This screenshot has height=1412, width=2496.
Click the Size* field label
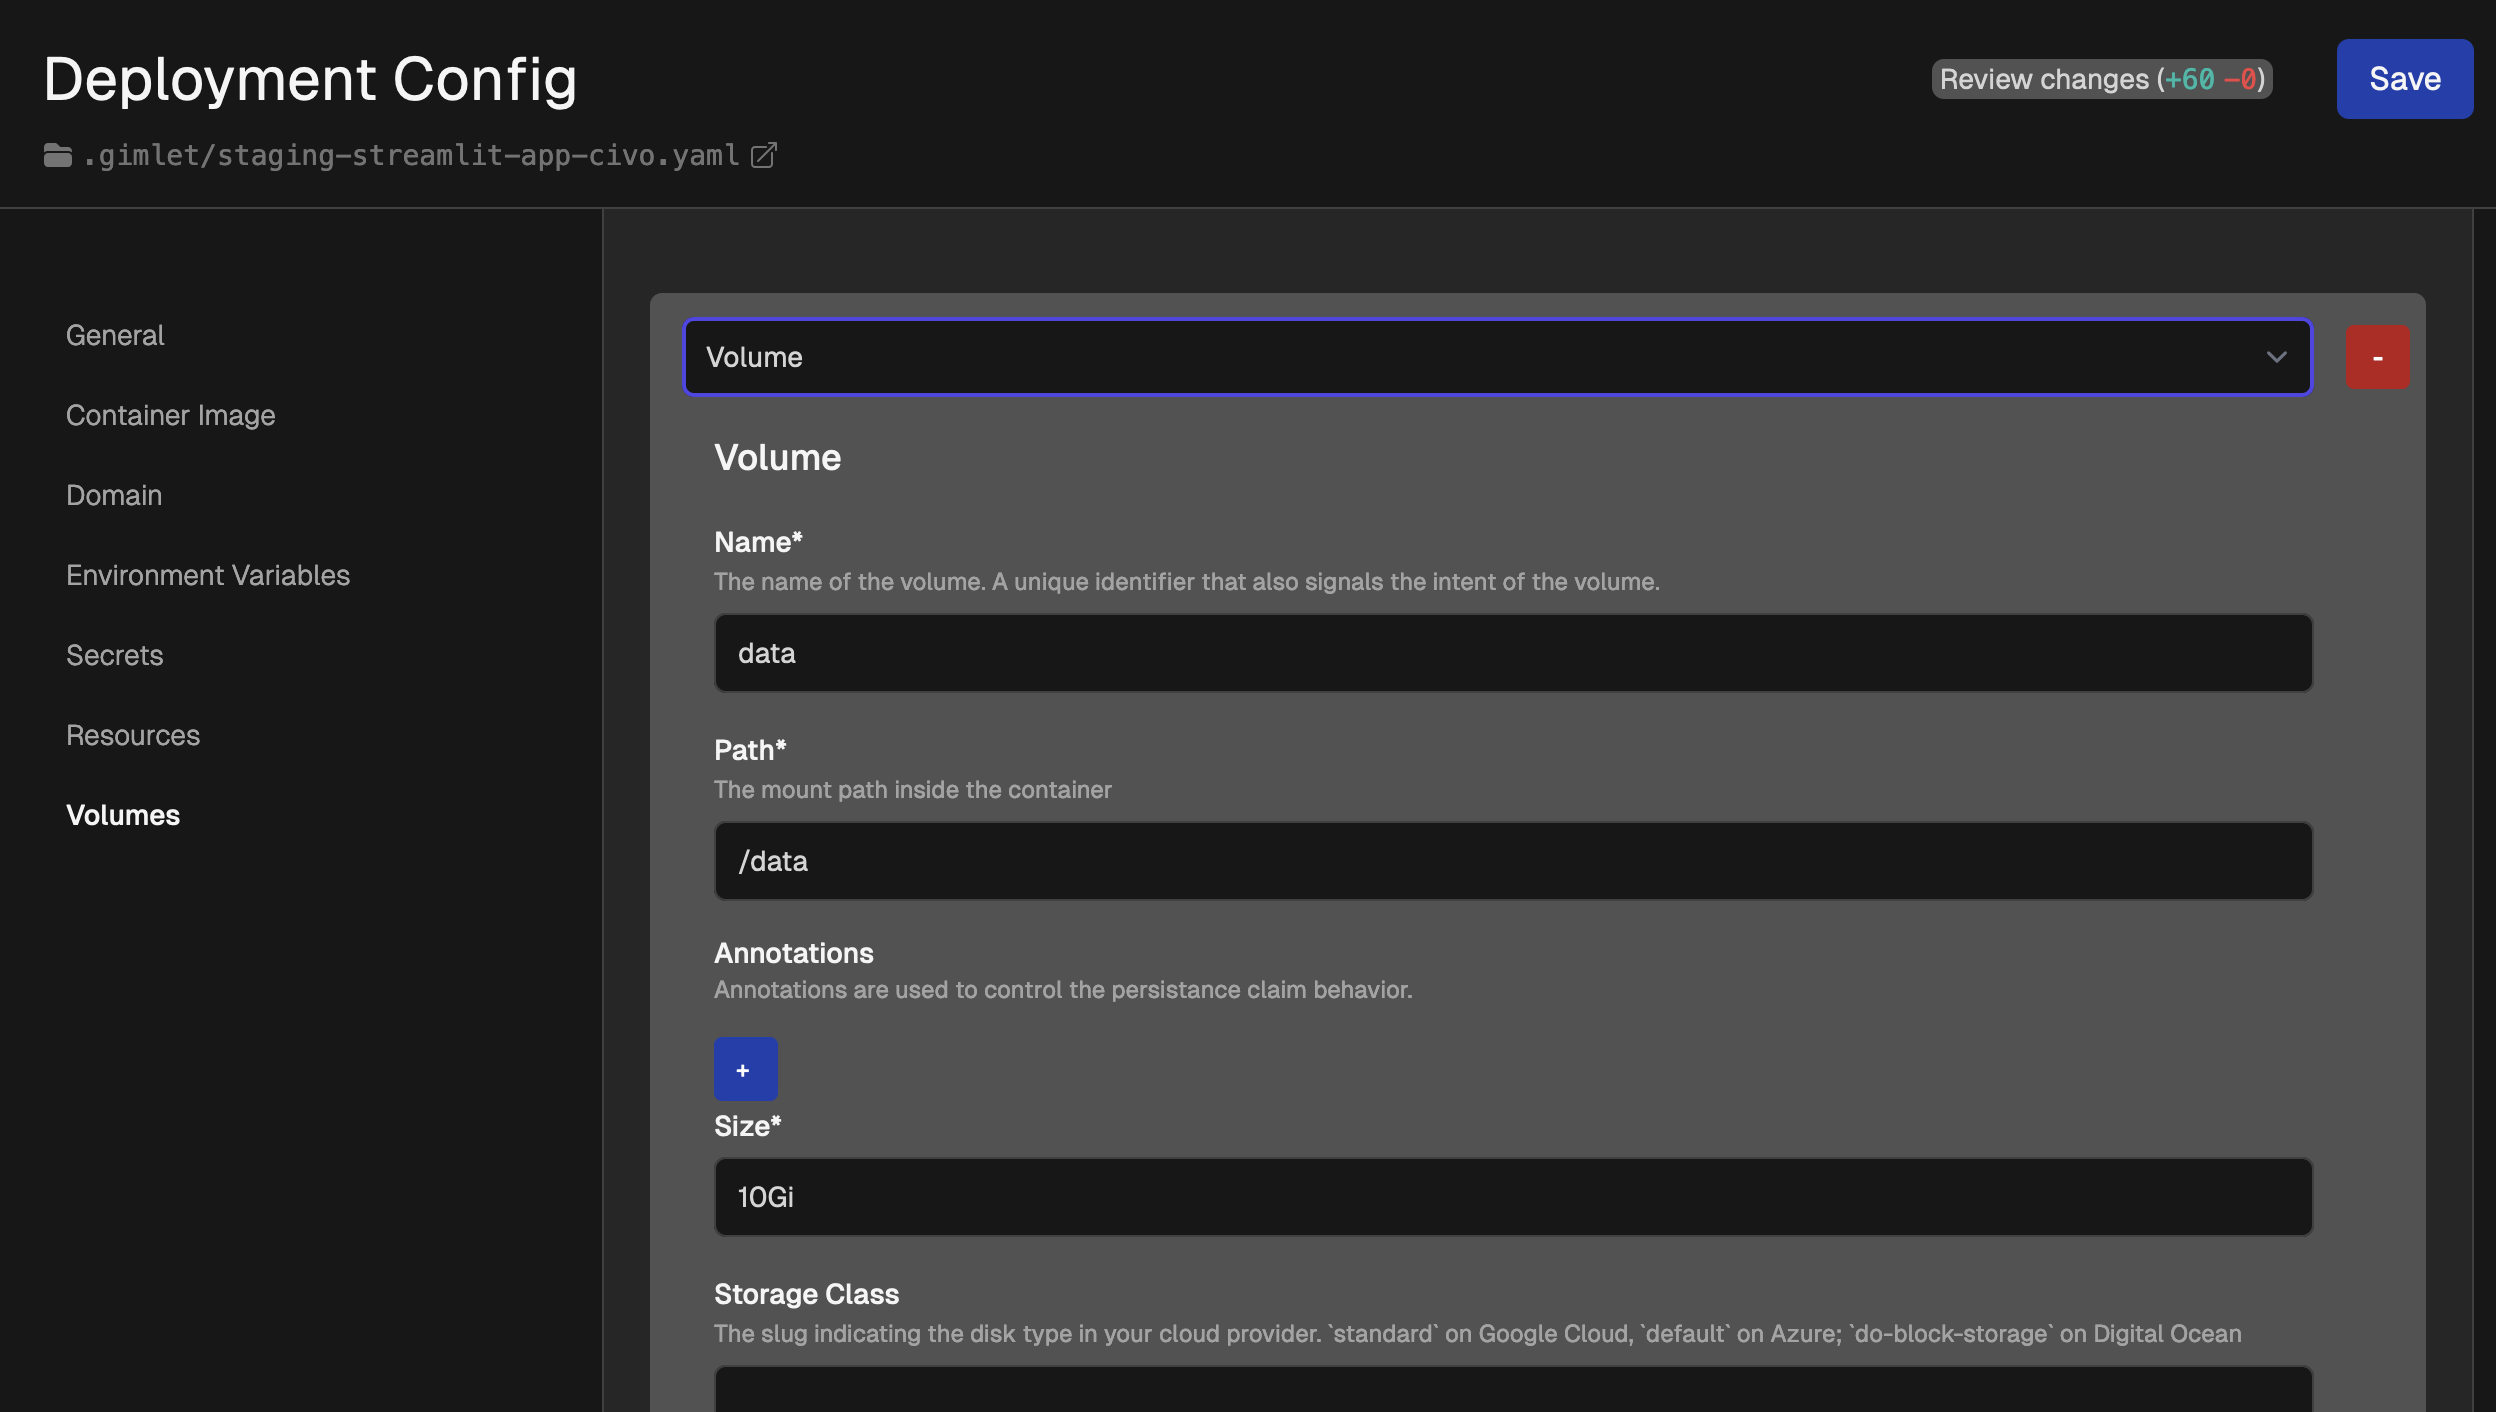(x=747, y=1125)
